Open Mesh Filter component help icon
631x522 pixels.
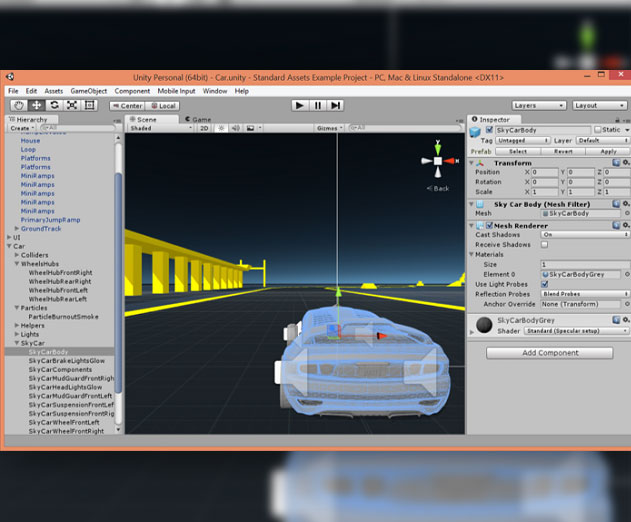(616, 204)
